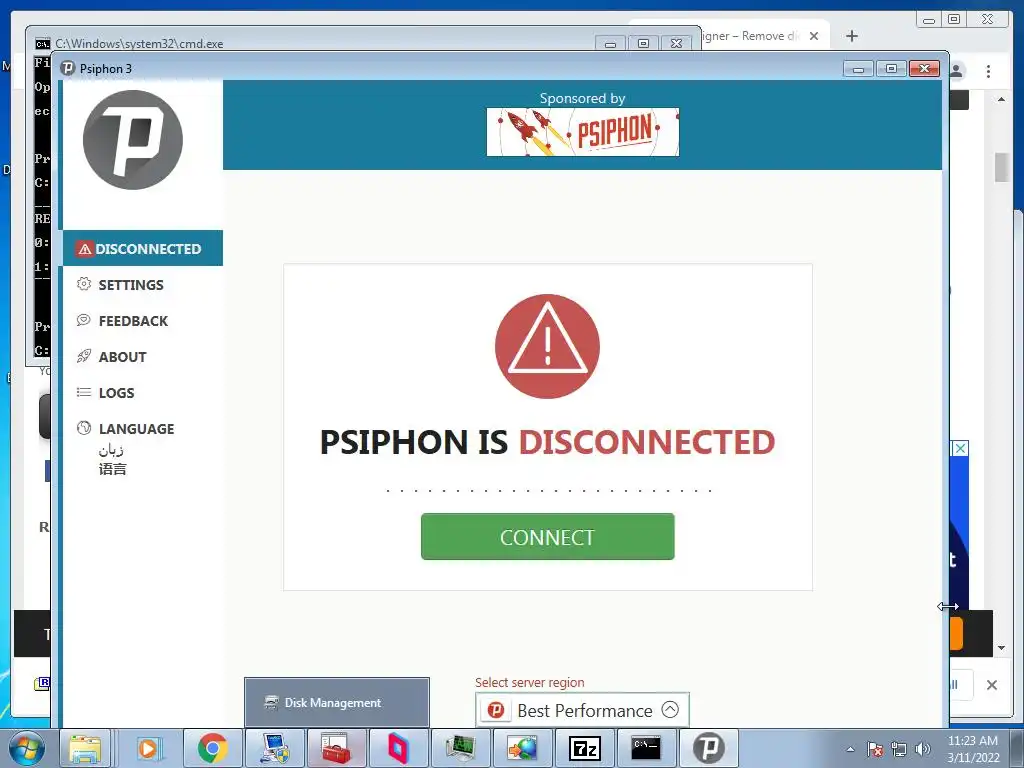Launch the media player taskbar icon
The width and height of the screenshot is (1024, 768).
(x=148, y=748)
